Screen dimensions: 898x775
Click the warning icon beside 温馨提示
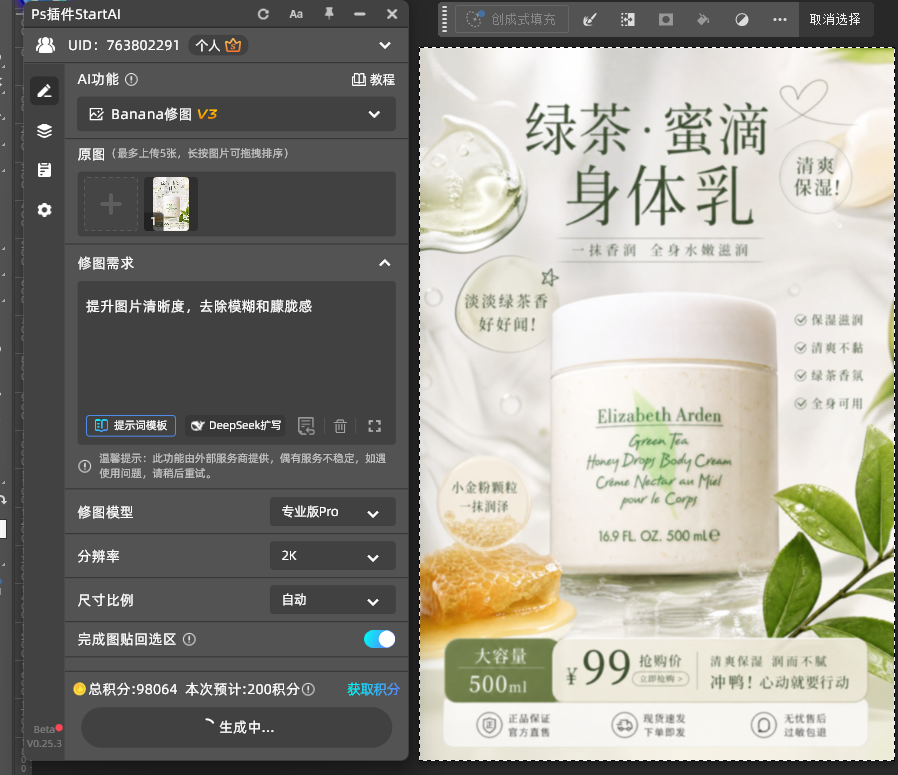click(85, 466)
